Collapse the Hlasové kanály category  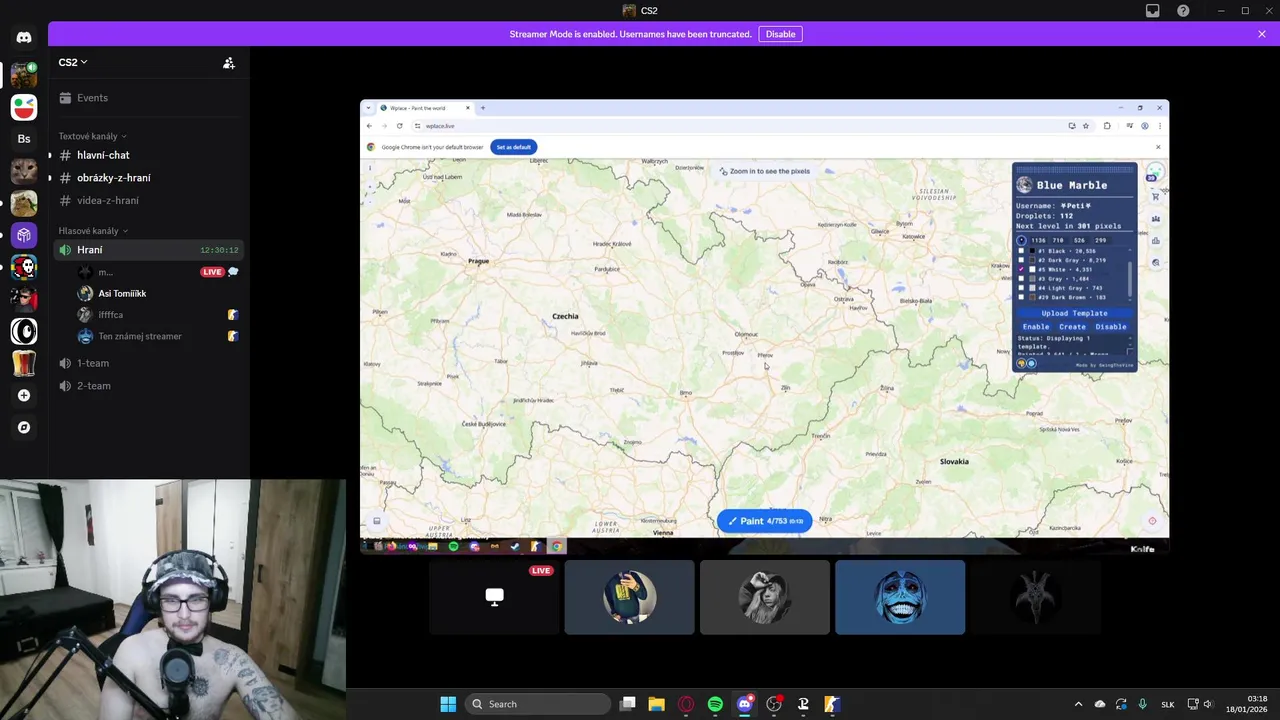(x=93, y=231)
